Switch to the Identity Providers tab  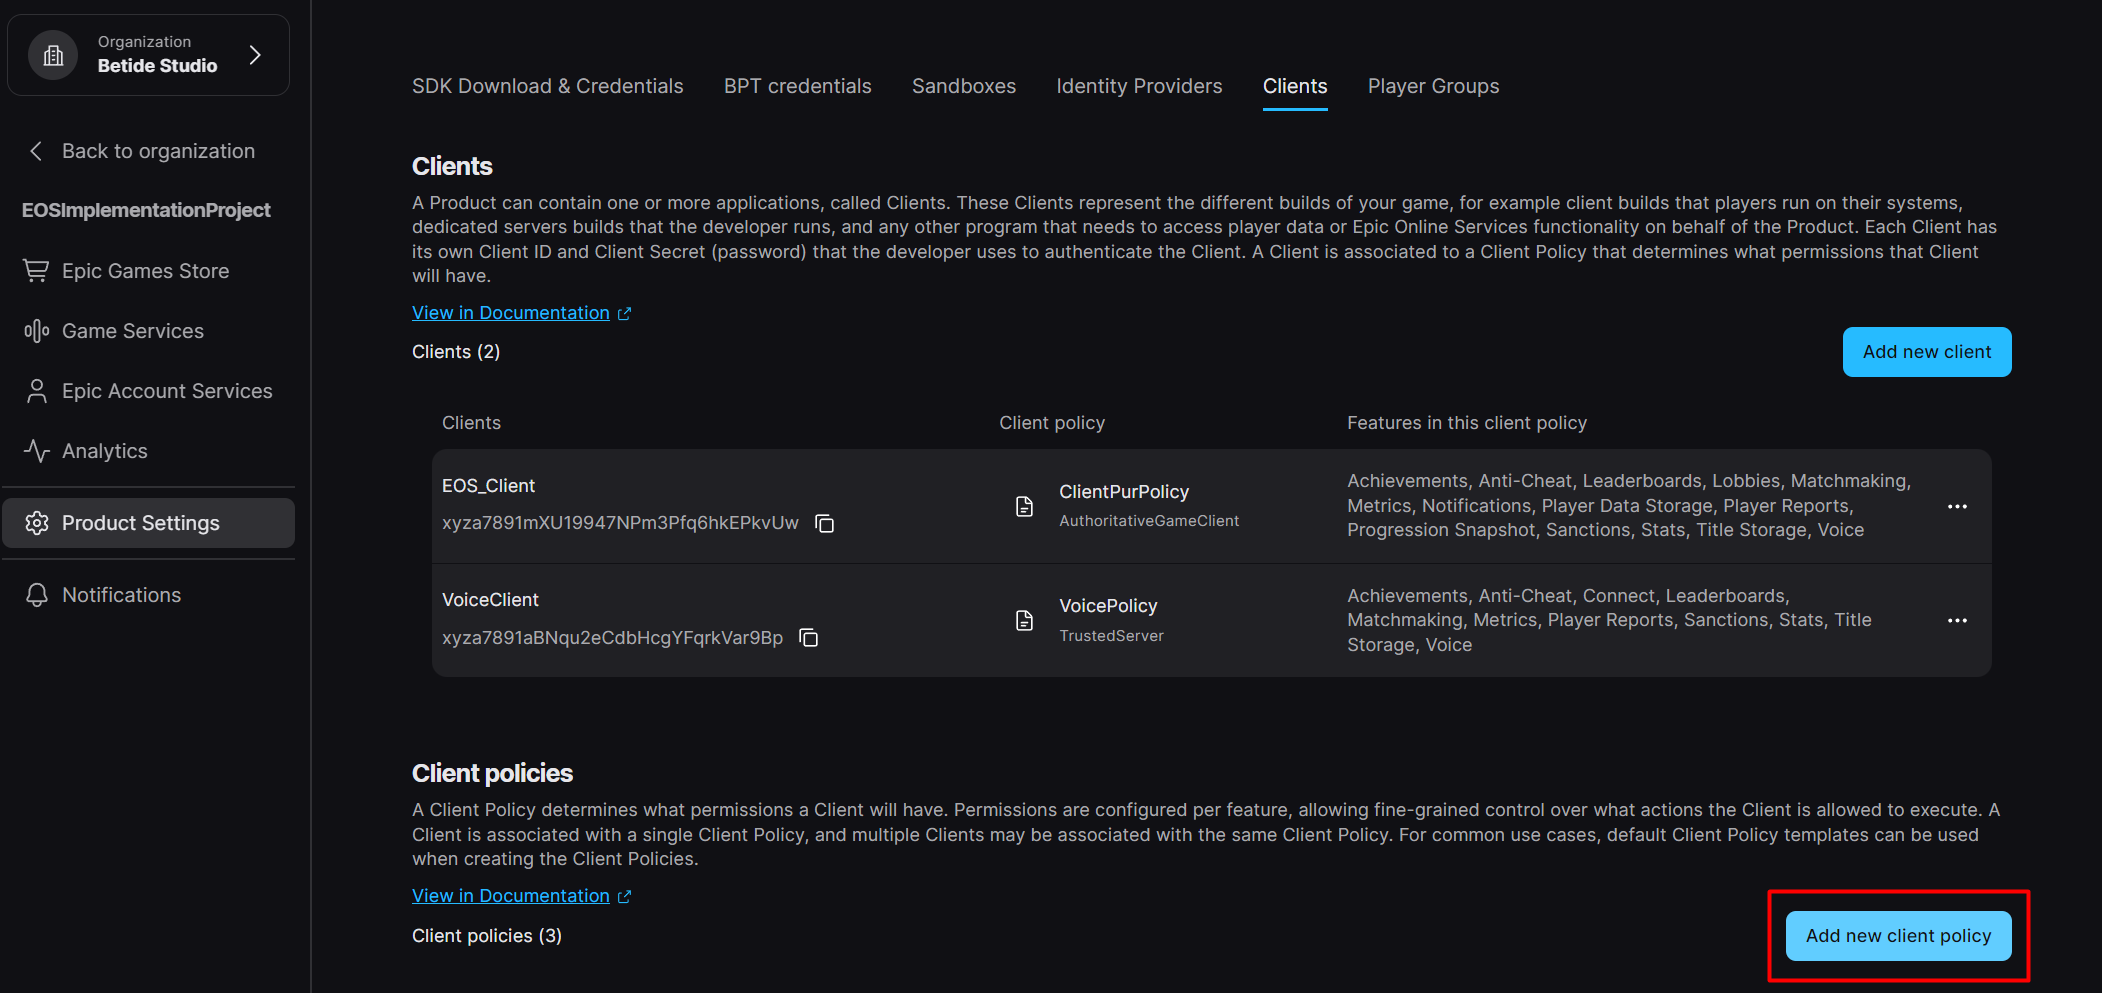1139,87
